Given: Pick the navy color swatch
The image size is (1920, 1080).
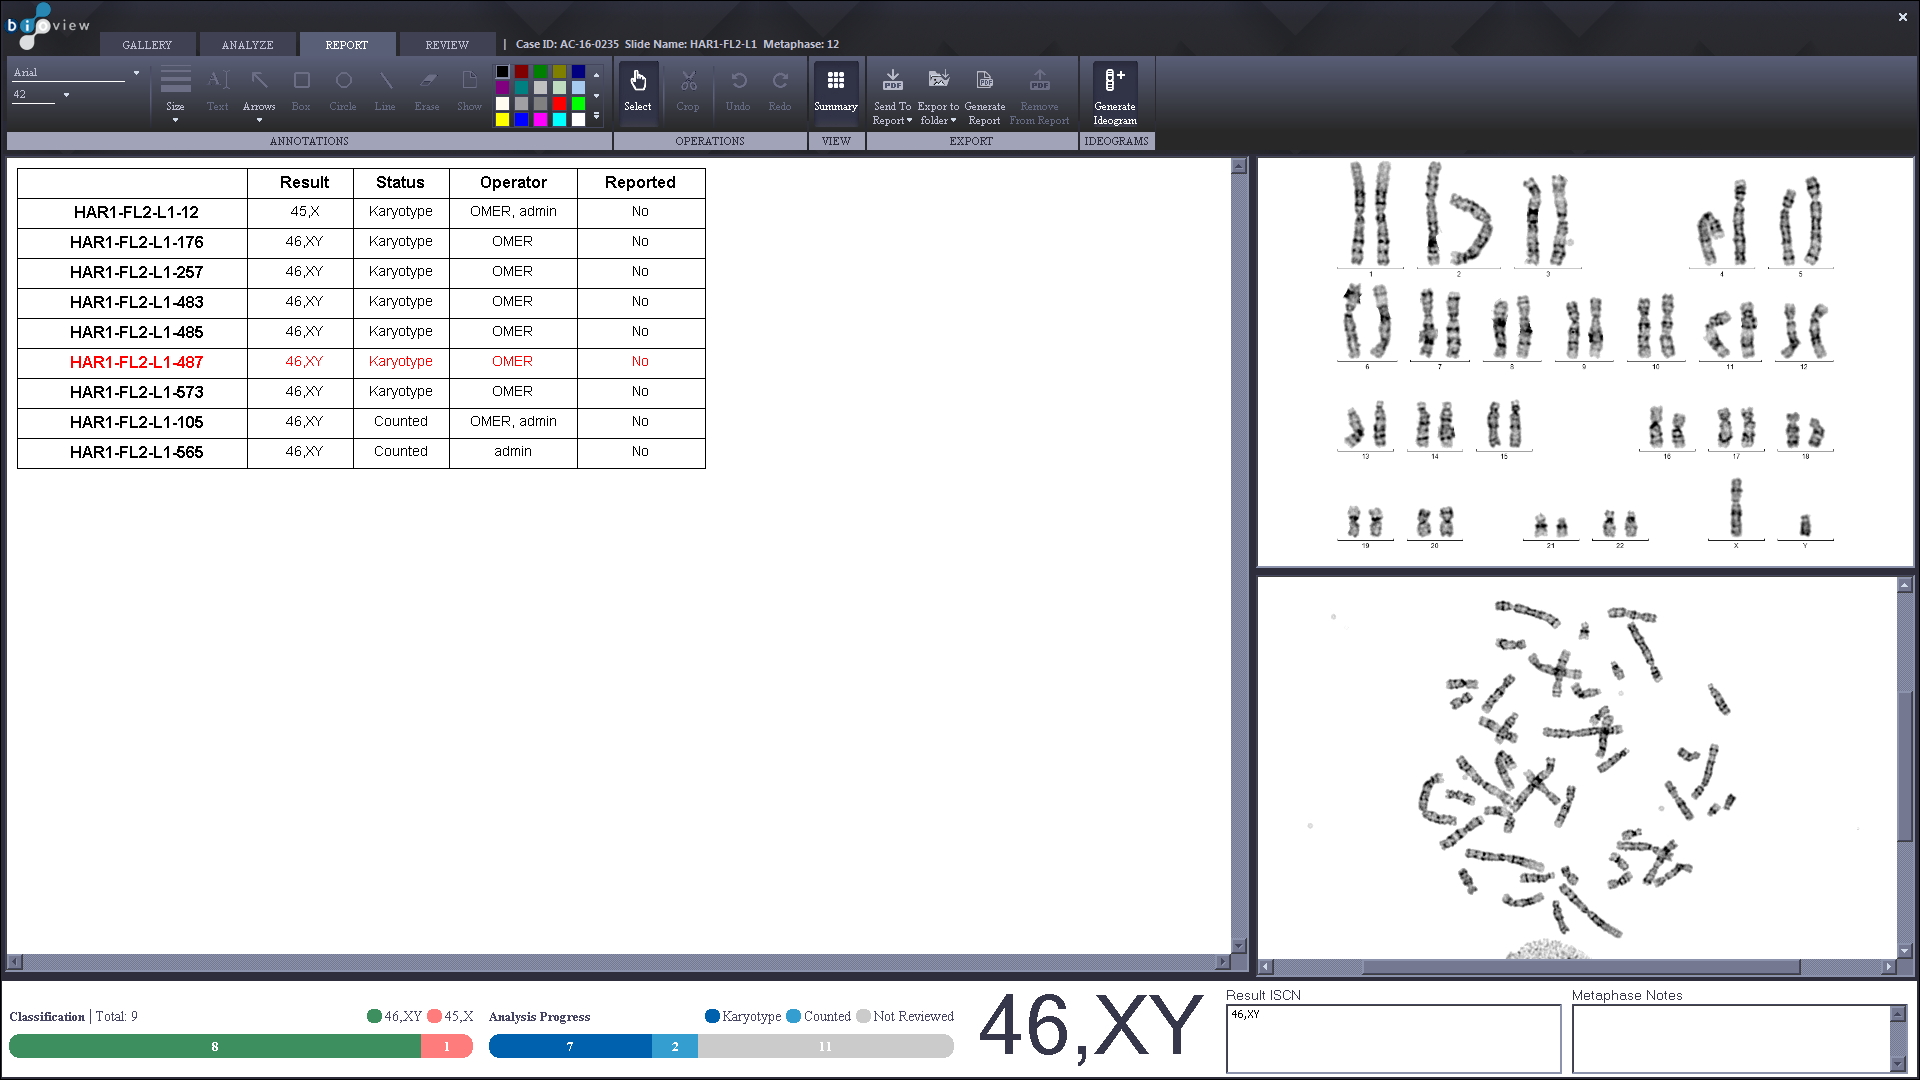Looking at the screenshot, I should [x=579, y=72].
